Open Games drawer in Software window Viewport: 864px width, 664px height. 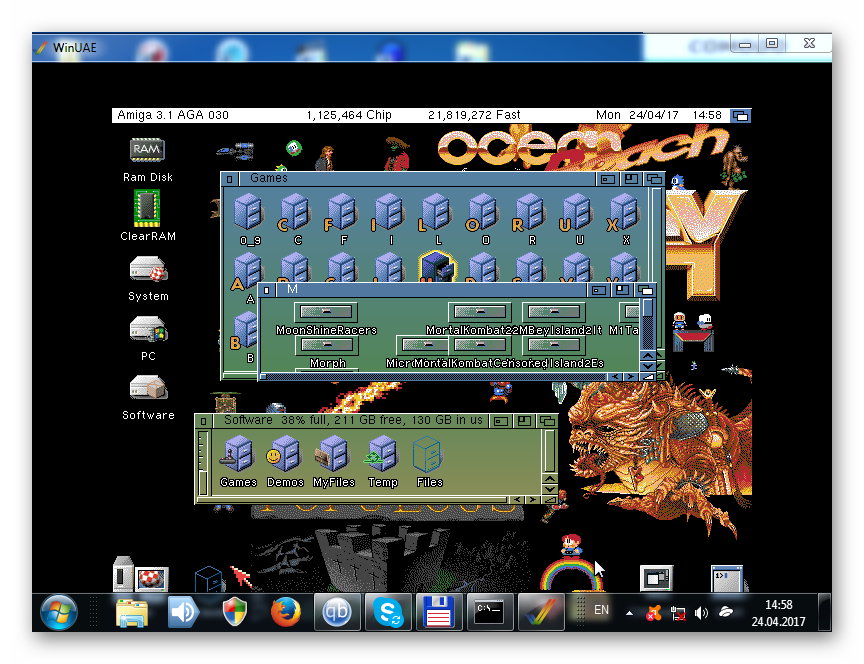point(237,455)
